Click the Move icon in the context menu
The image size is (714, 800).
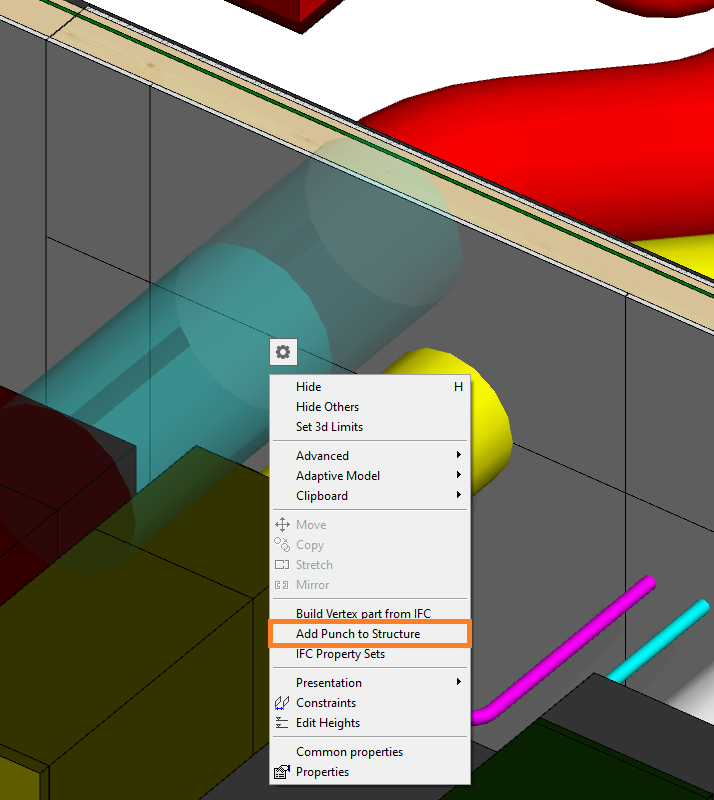tap(282, 525)
